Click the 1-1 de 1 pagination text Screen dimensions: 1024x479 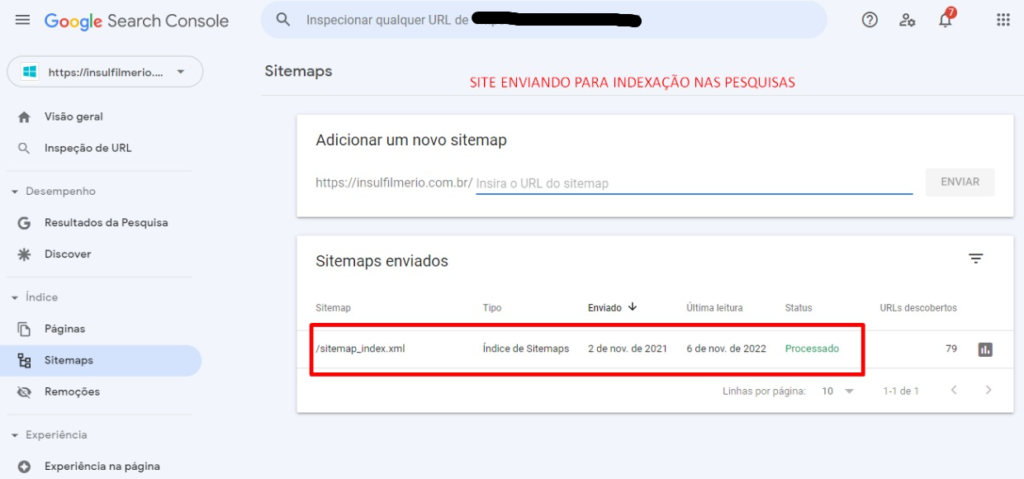(x=901, y=391)
